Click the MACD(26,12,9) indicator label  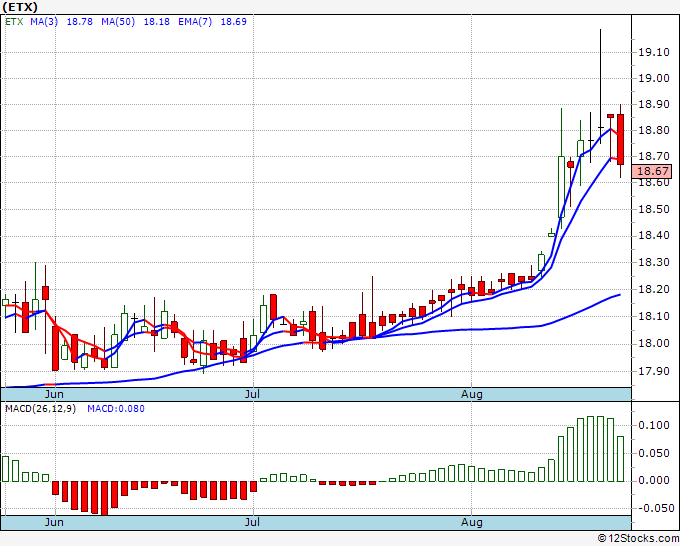[x=40, y=409]
